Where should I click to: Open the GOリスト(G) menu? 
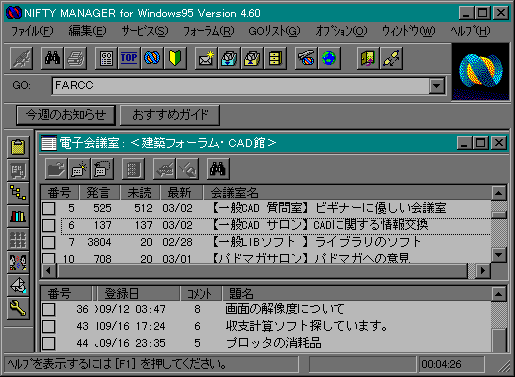pyautogui.click(x=274, y=31)
